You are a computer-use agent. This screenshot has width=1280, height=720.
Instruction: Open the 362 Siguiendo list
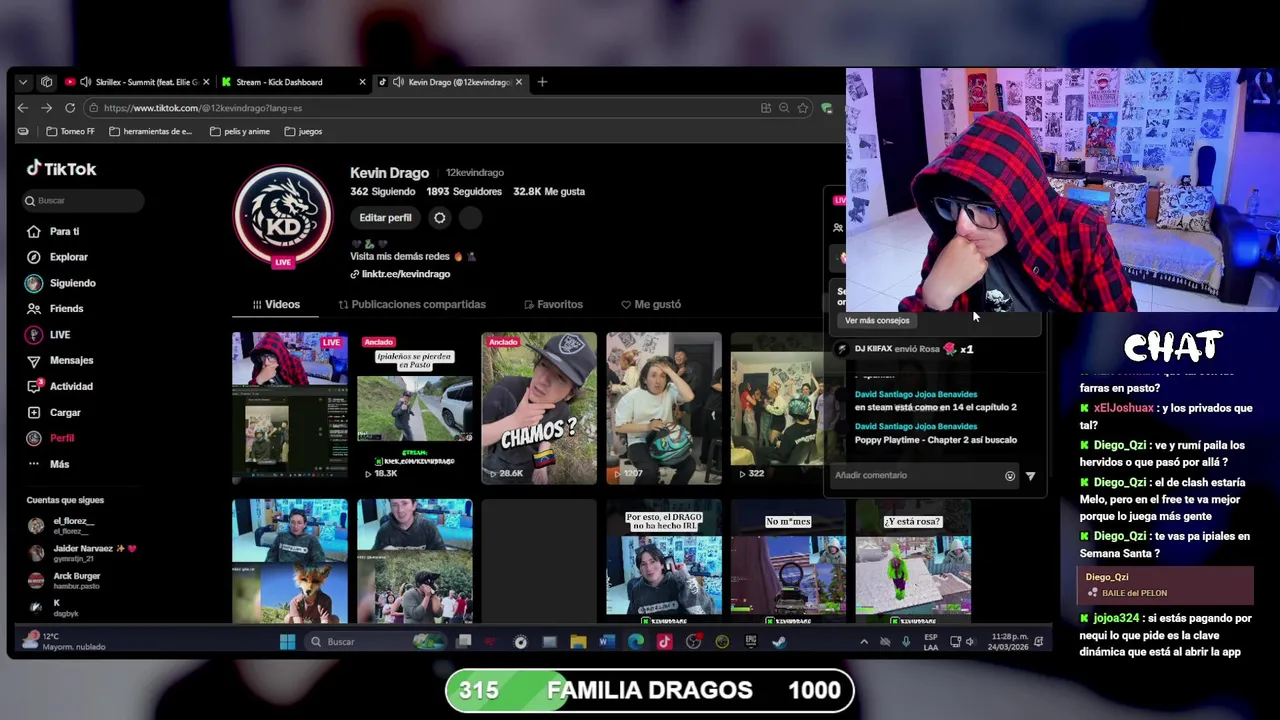tap(382, 191)
